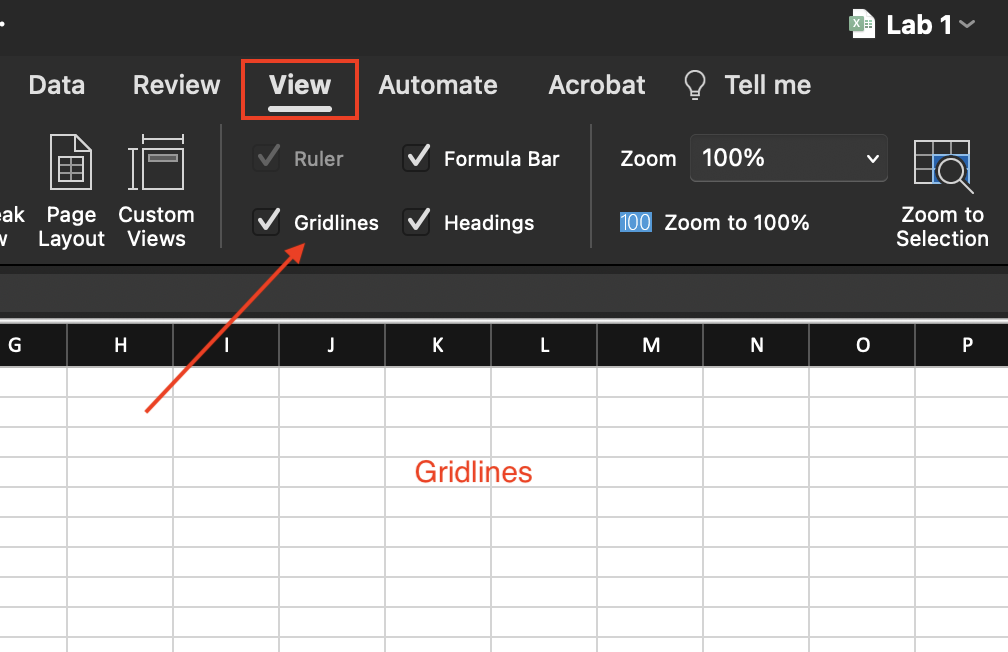
Task: Select column K header
Action: pos(438,346)
